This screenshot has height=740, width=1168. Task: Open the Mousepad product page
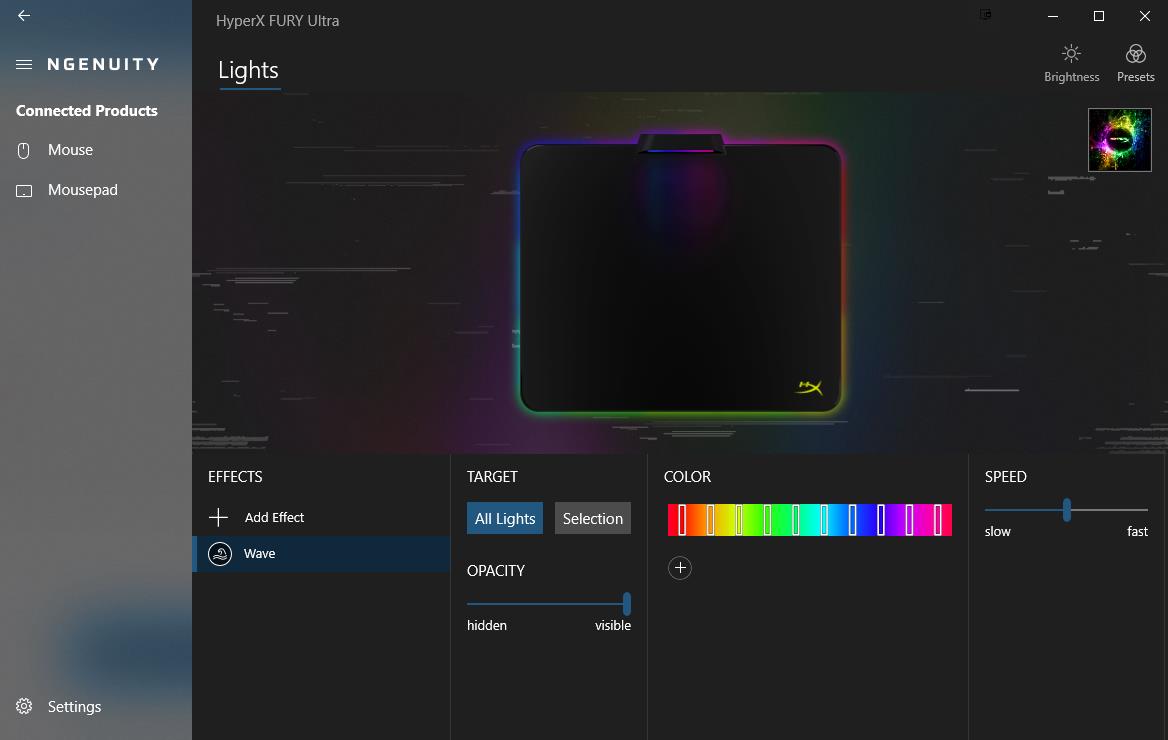82,190
